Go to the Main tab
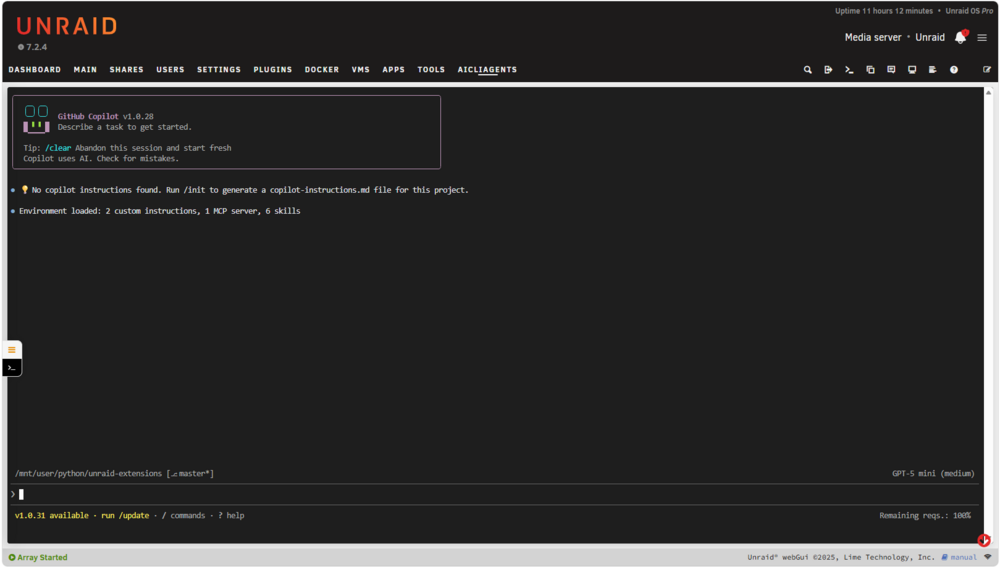Image resolution: width=1000 pixels, height=567 pixels. pyautogui.click(x=85, y=70)
